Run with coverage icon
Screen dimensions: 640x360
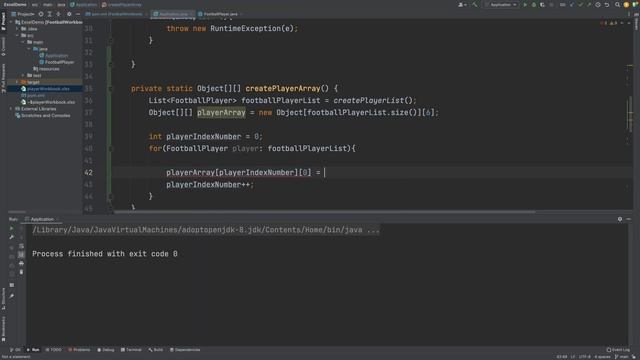pos(542,5)
